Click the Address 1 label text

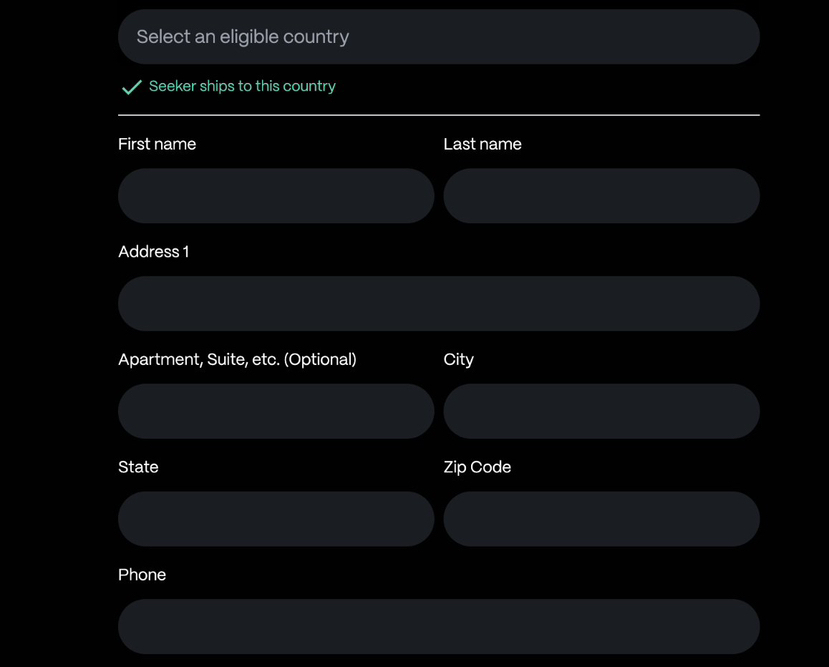click(x=153, y=252)
